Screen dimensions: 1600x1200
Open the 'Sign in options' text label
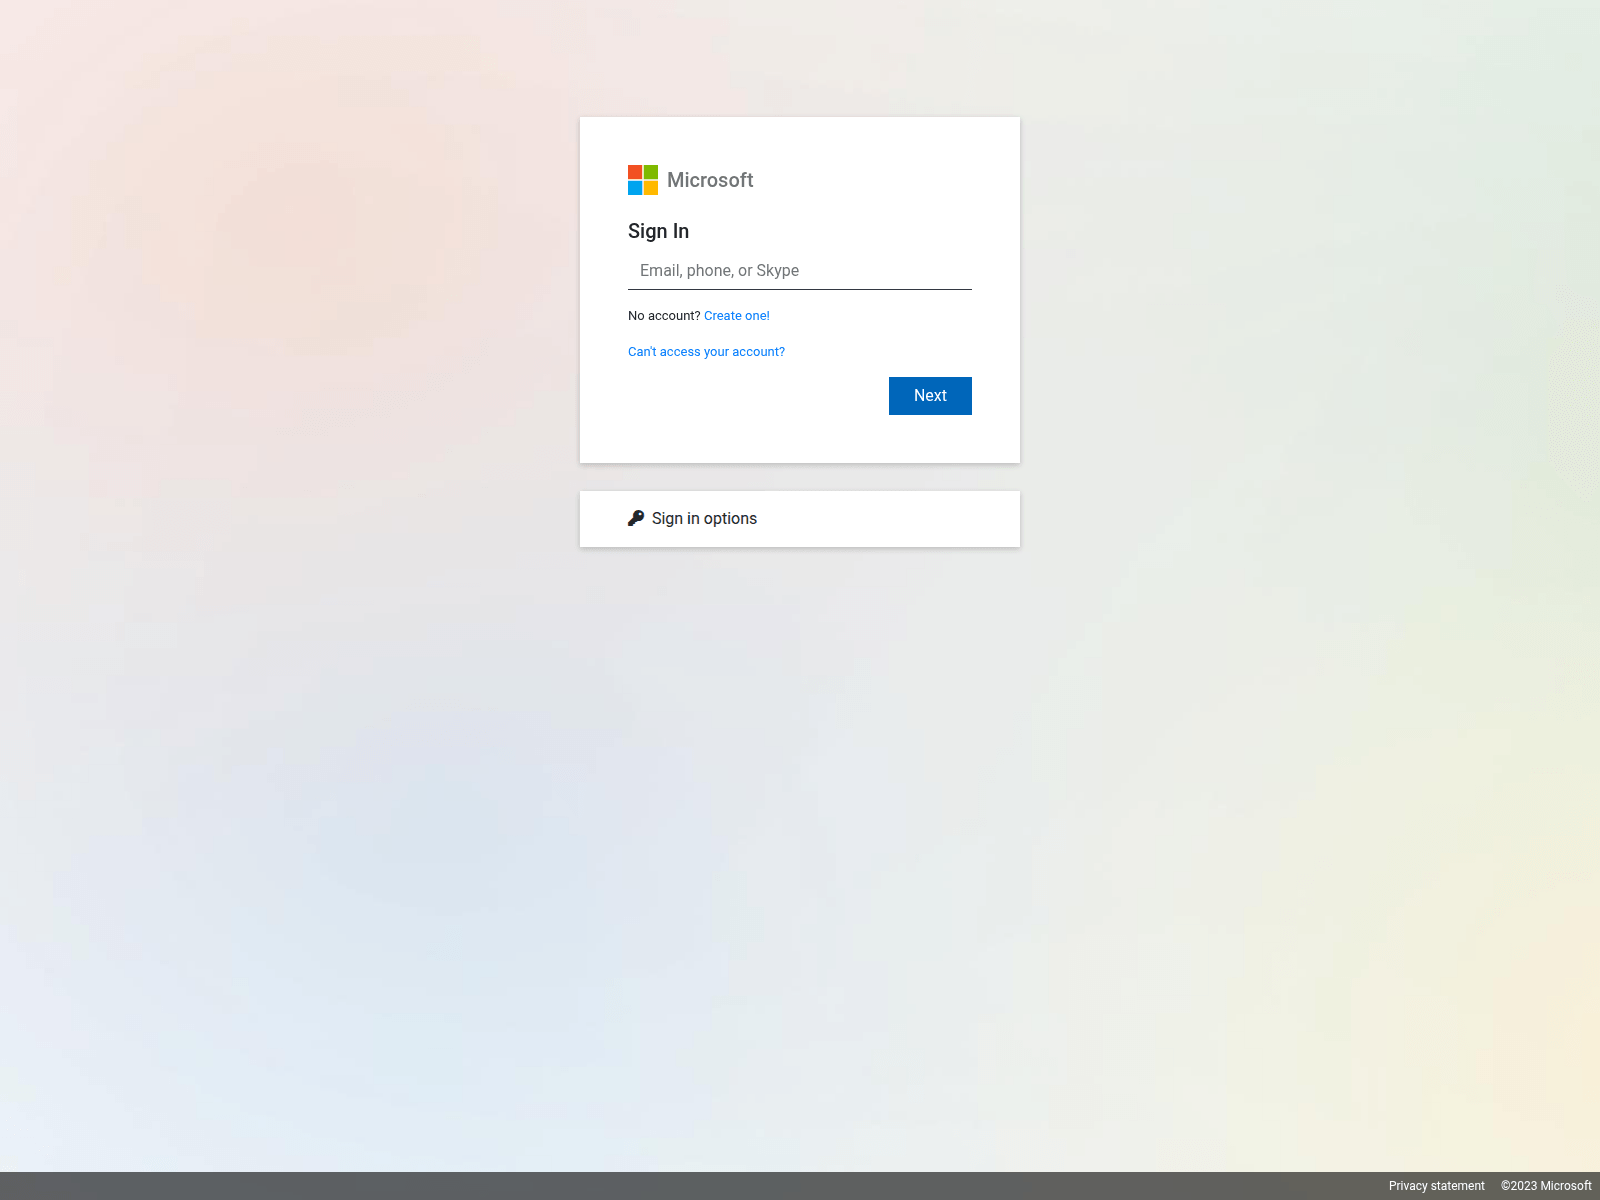pyautogui.click(x=704, y=519)
